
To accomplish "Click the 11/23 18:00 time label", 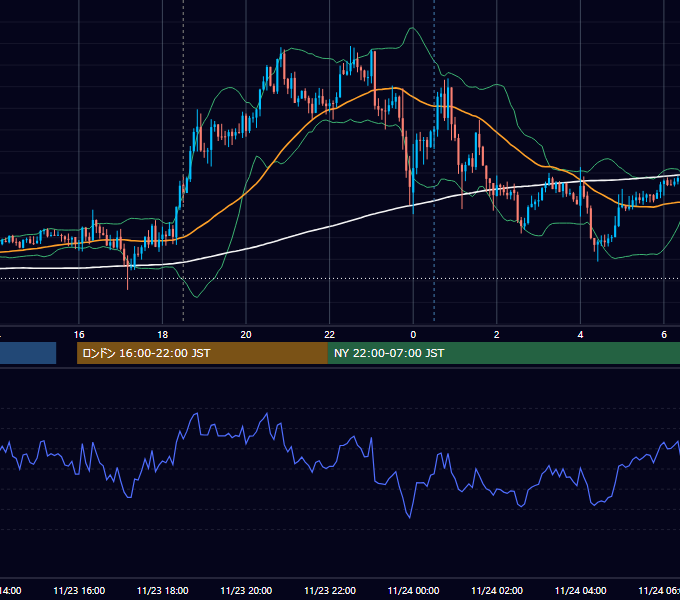I will click(x=163, y=590).
